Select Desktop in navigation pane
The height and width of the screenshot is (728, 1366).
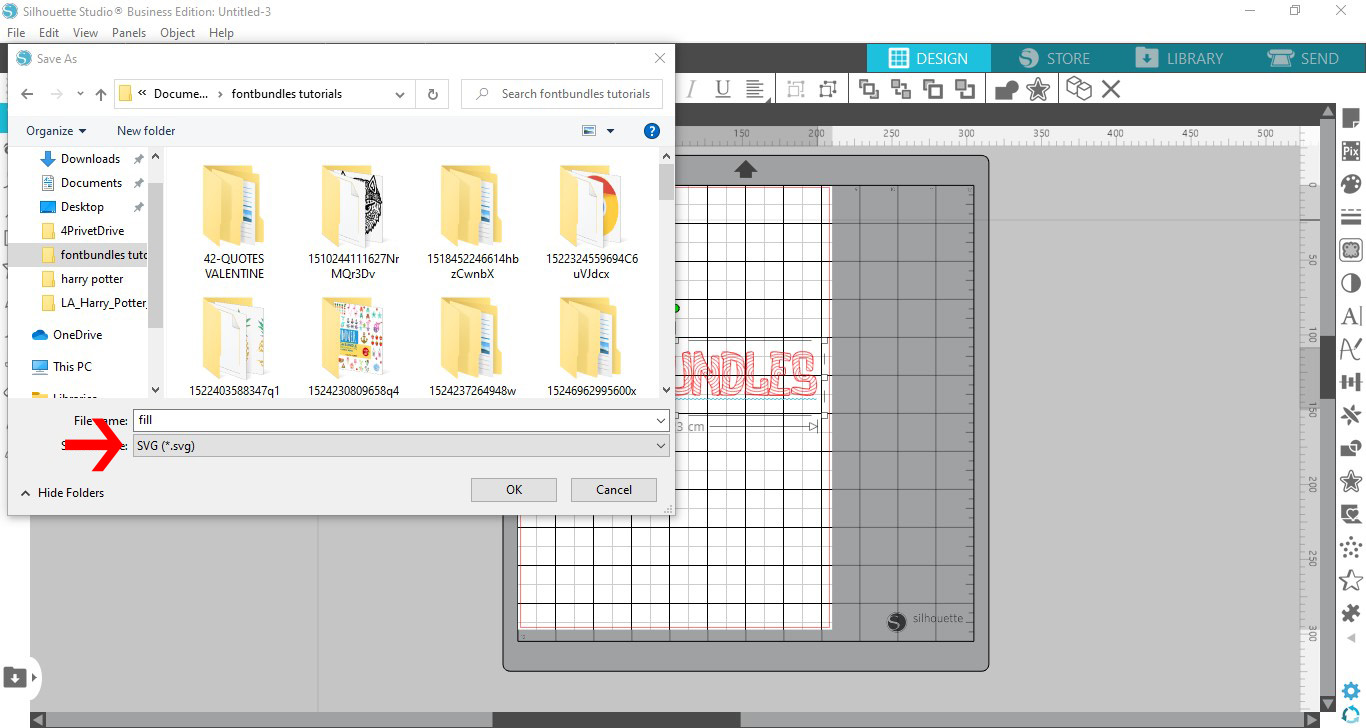[x=82, y=207]
